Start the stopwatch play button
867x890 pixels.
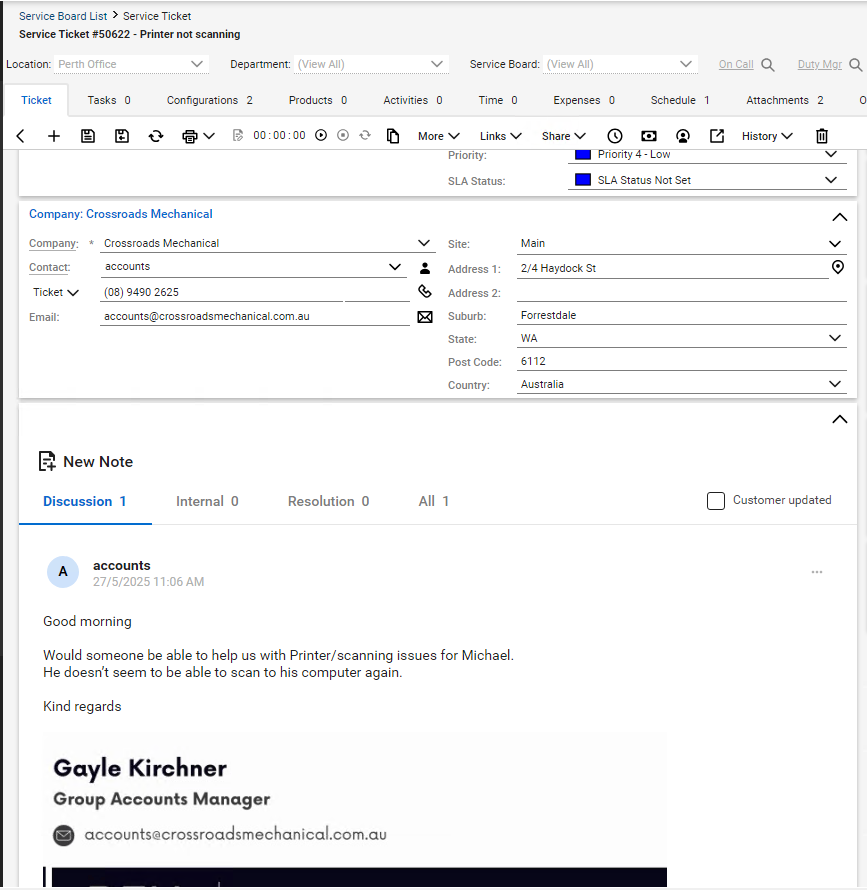321,136
